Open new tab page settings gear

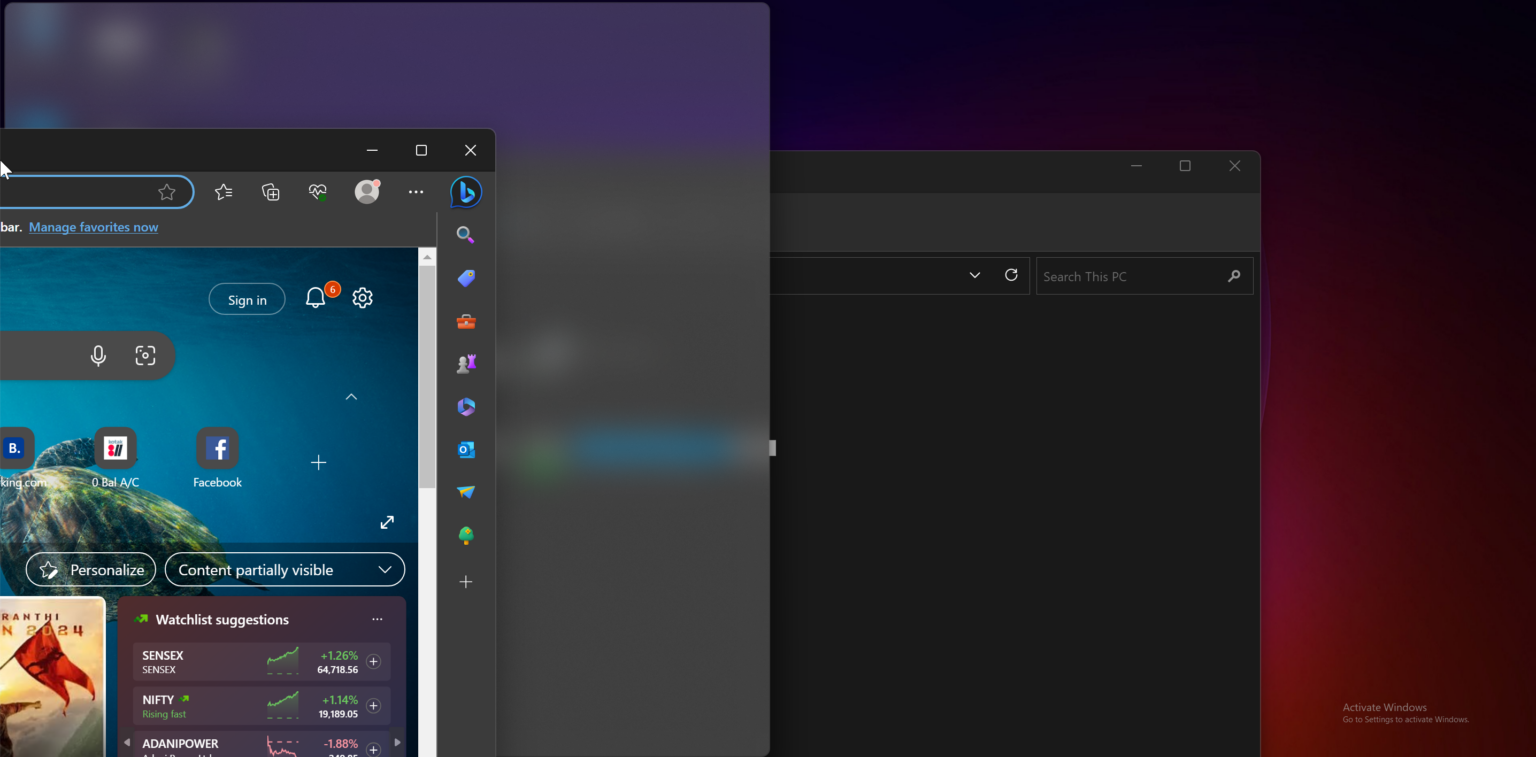pyautogui.click(x=363, y=298)
